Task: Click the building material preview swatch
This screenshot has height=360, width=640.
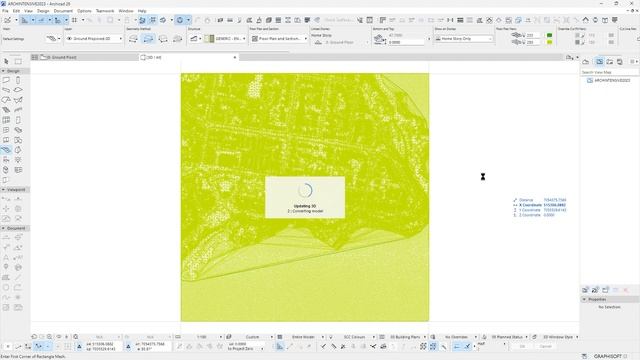Action: coord(209,38)
